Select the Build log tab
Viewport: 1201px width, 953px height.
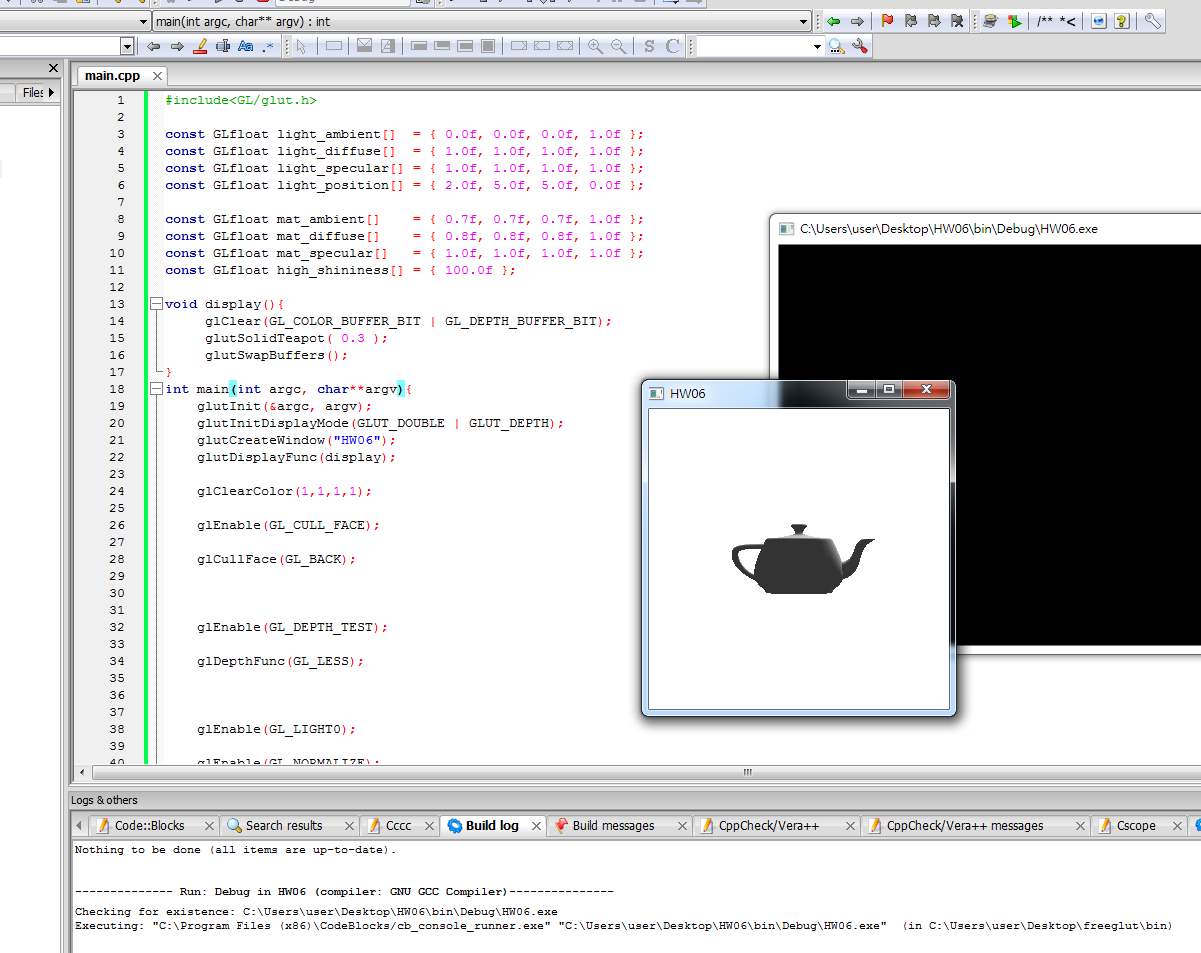(492, 825)
